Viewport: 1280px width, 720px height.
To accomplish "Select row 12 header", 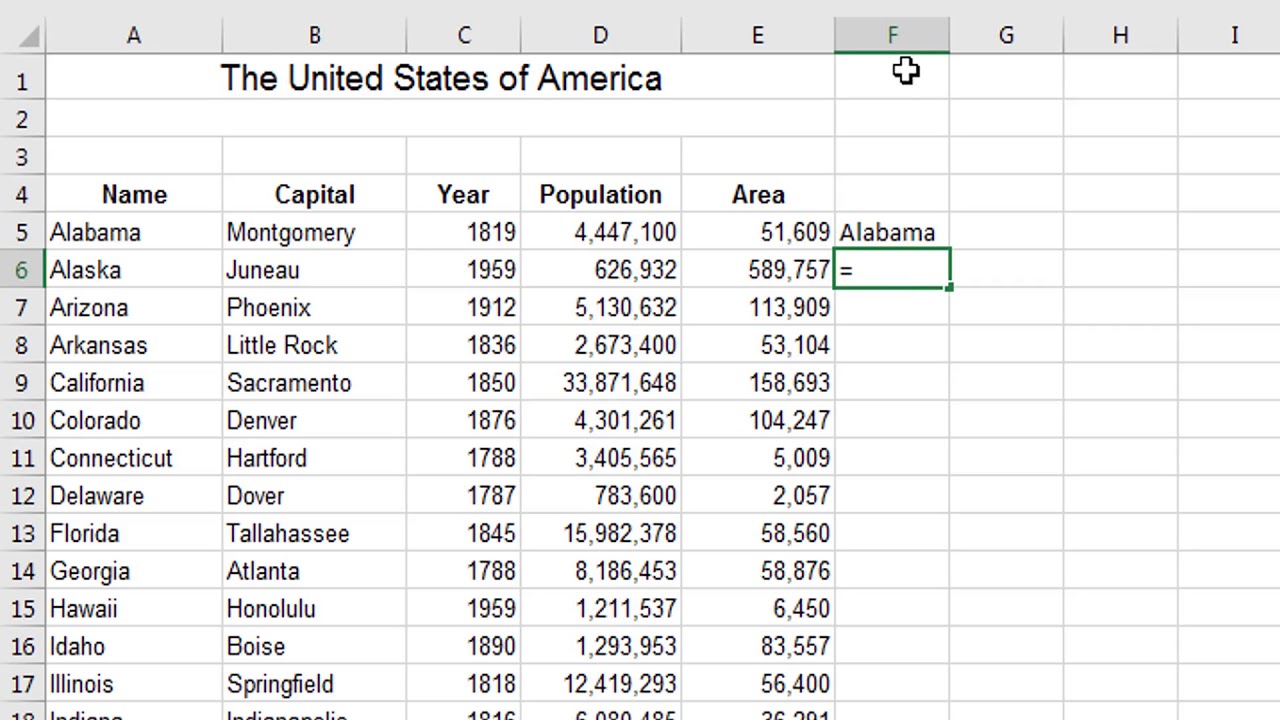I will pyautogui.click(x=21, y=496).
